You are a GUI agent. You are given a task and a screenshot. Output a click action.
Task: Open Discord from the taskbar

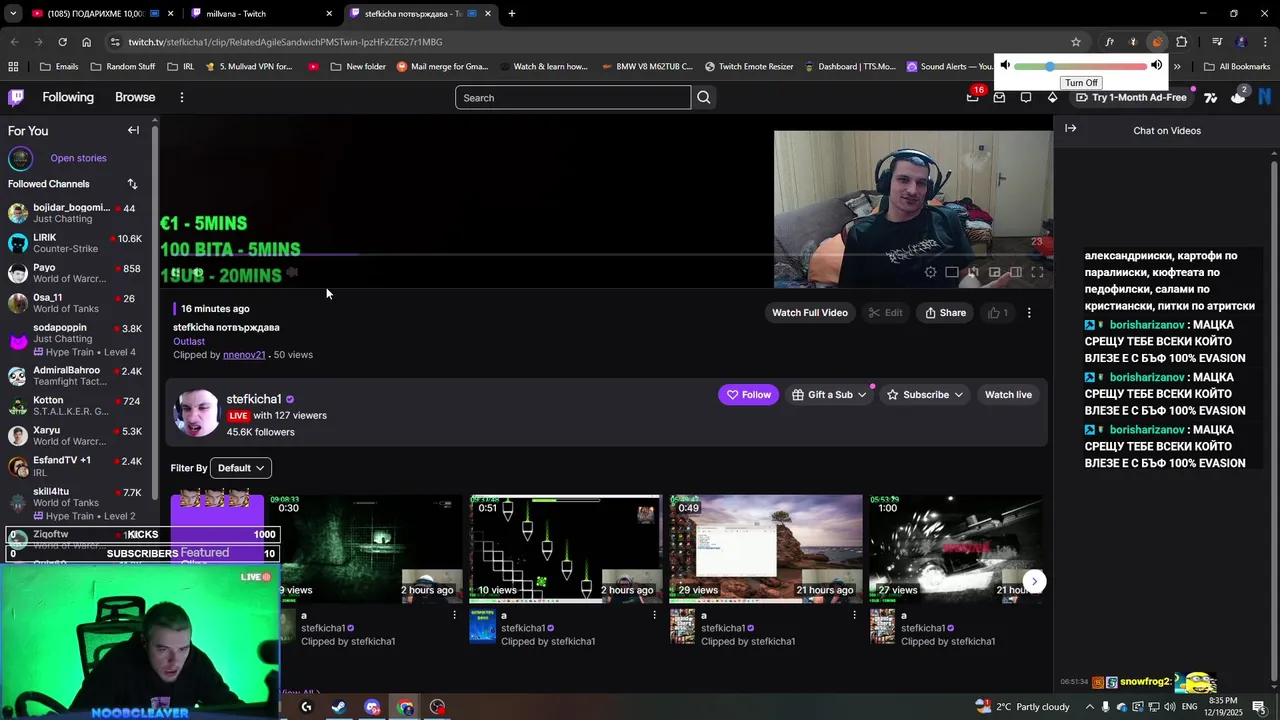click(372, 707)
